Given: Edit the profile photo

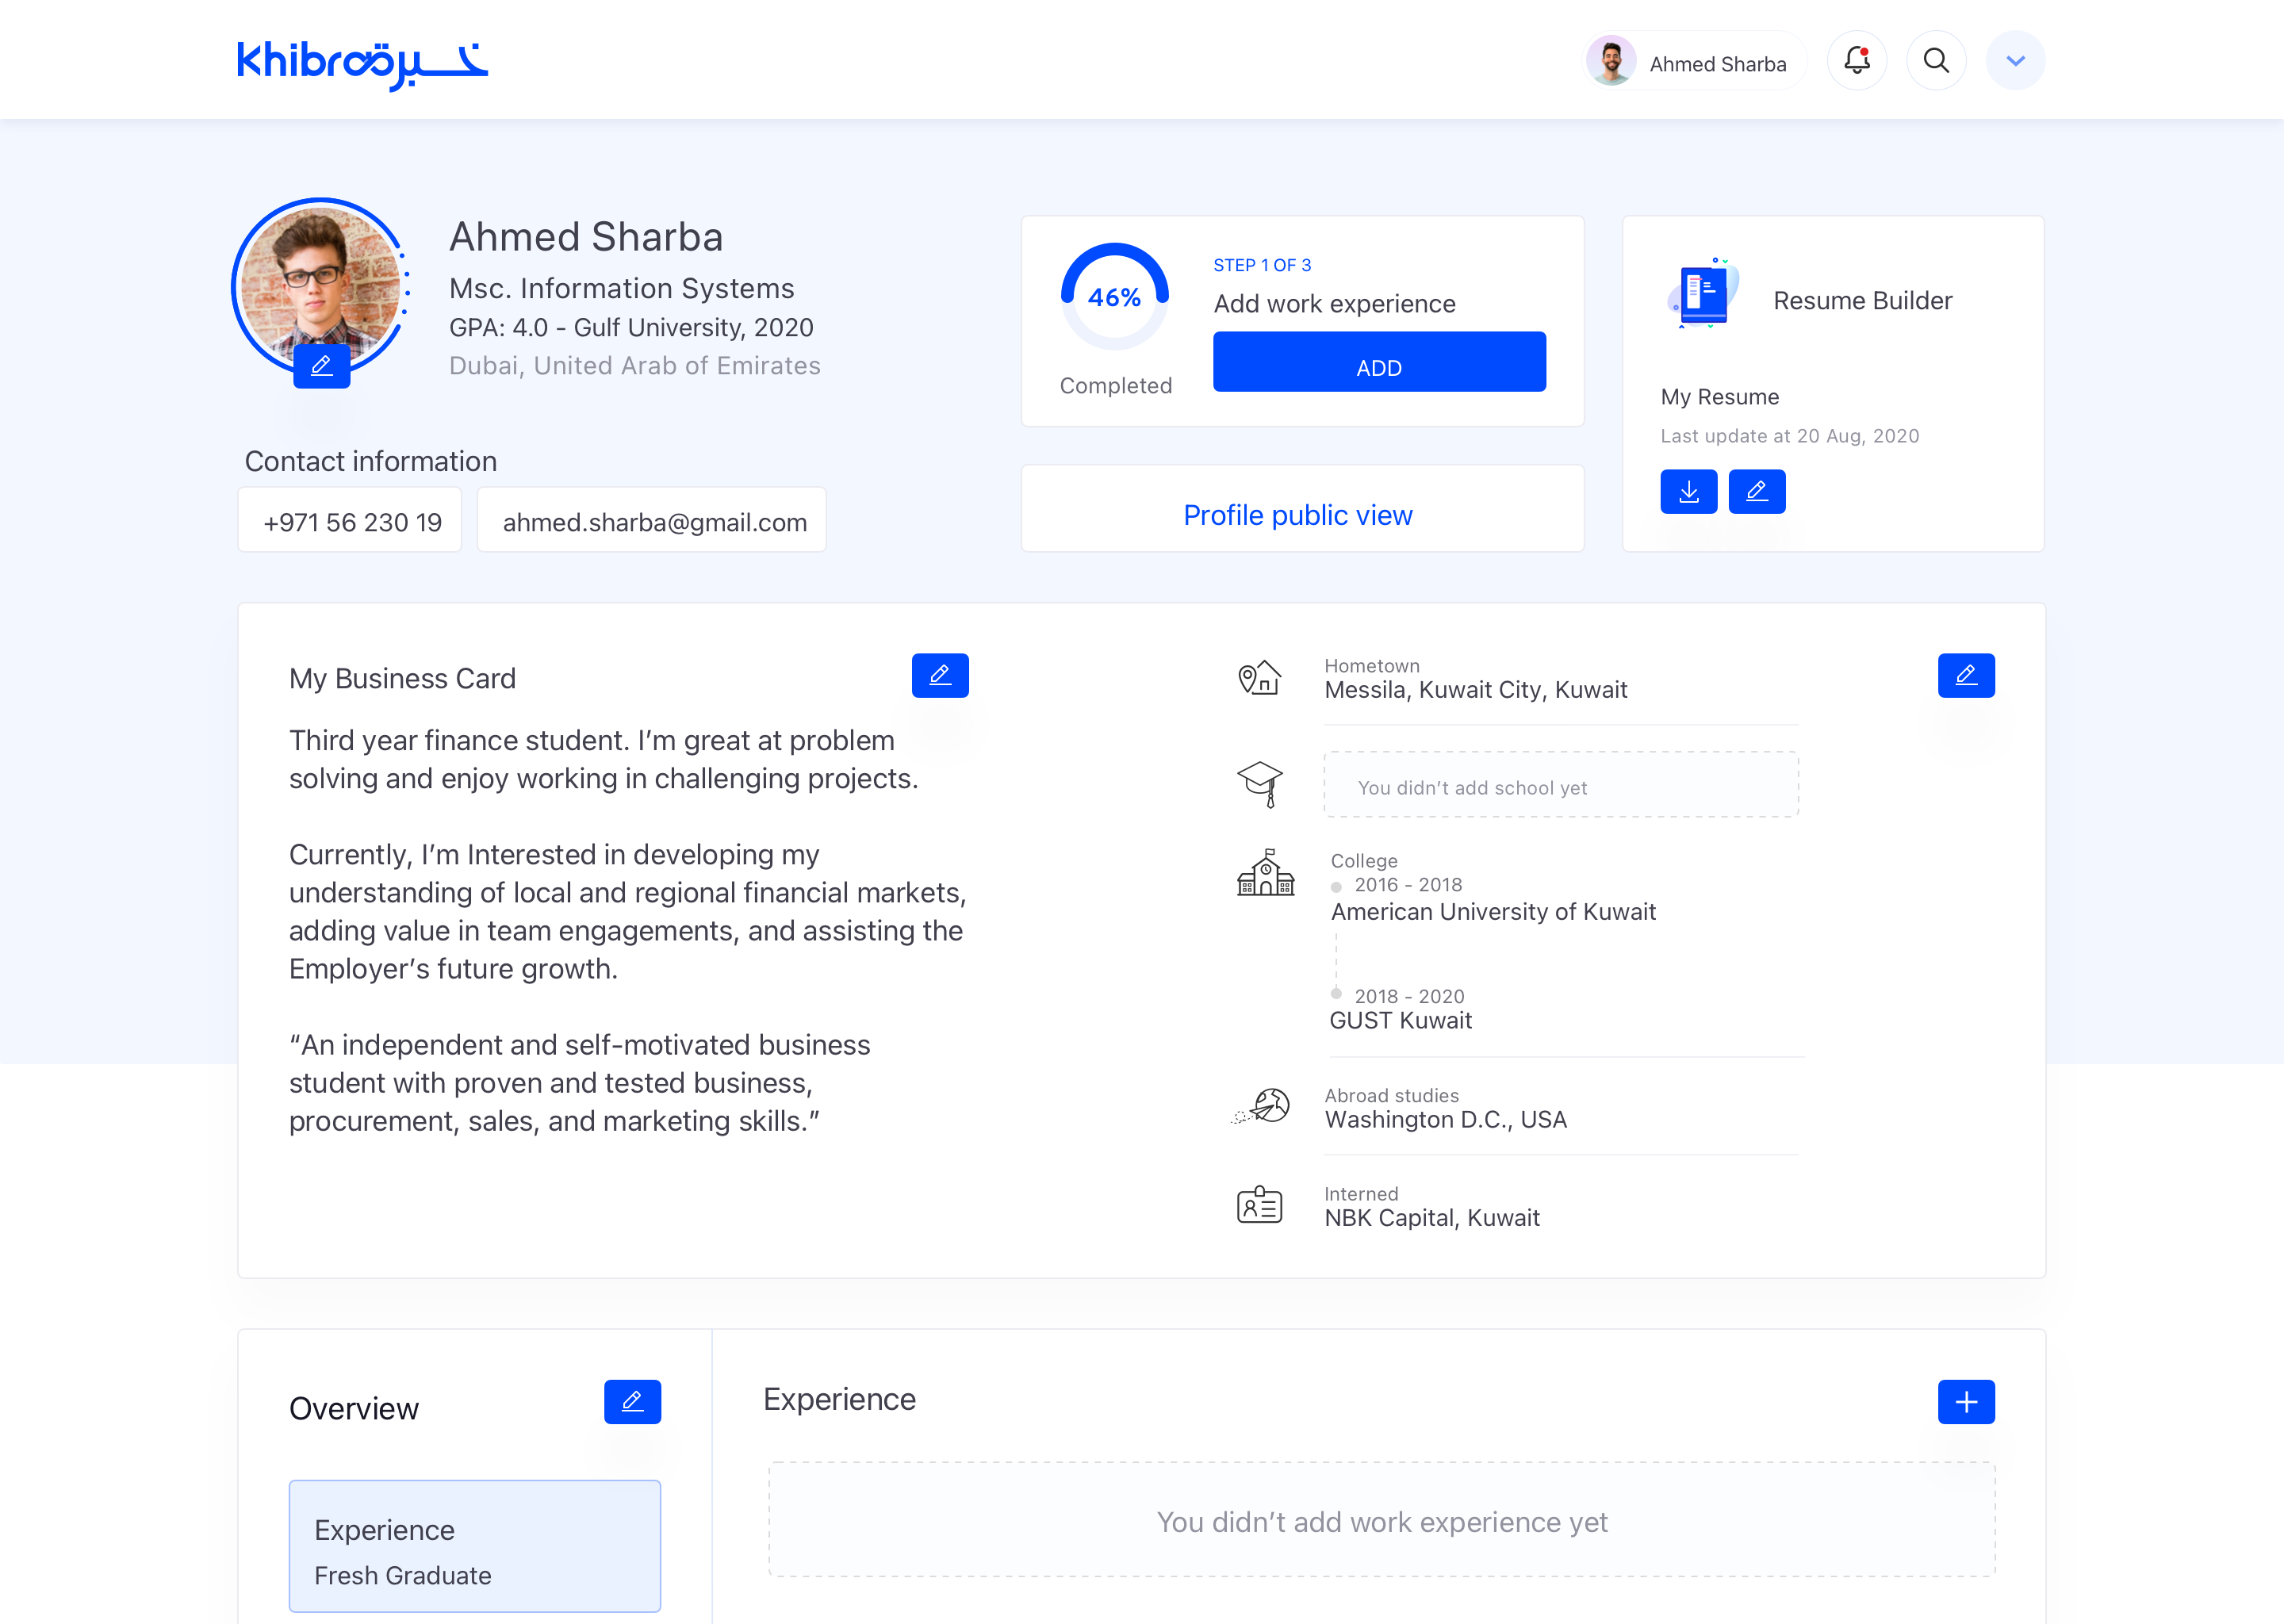Looking at the screenshot, I should [x=321, y=366].
